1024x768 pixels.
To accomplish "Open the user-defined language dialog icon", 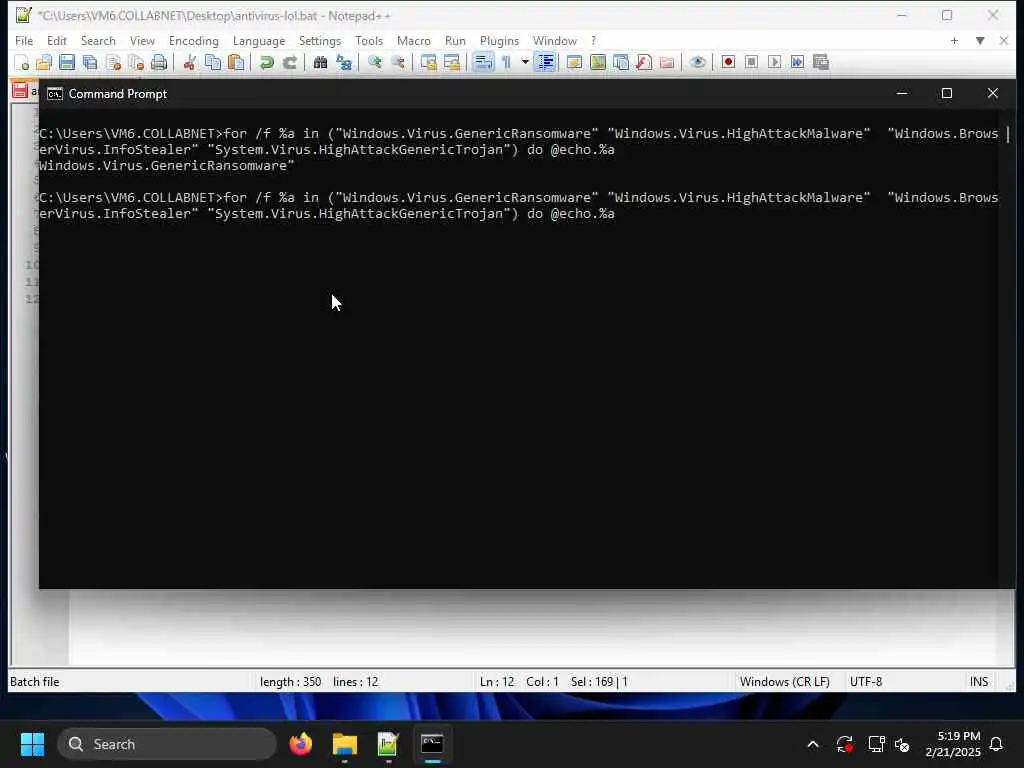I will click(575, 63).
